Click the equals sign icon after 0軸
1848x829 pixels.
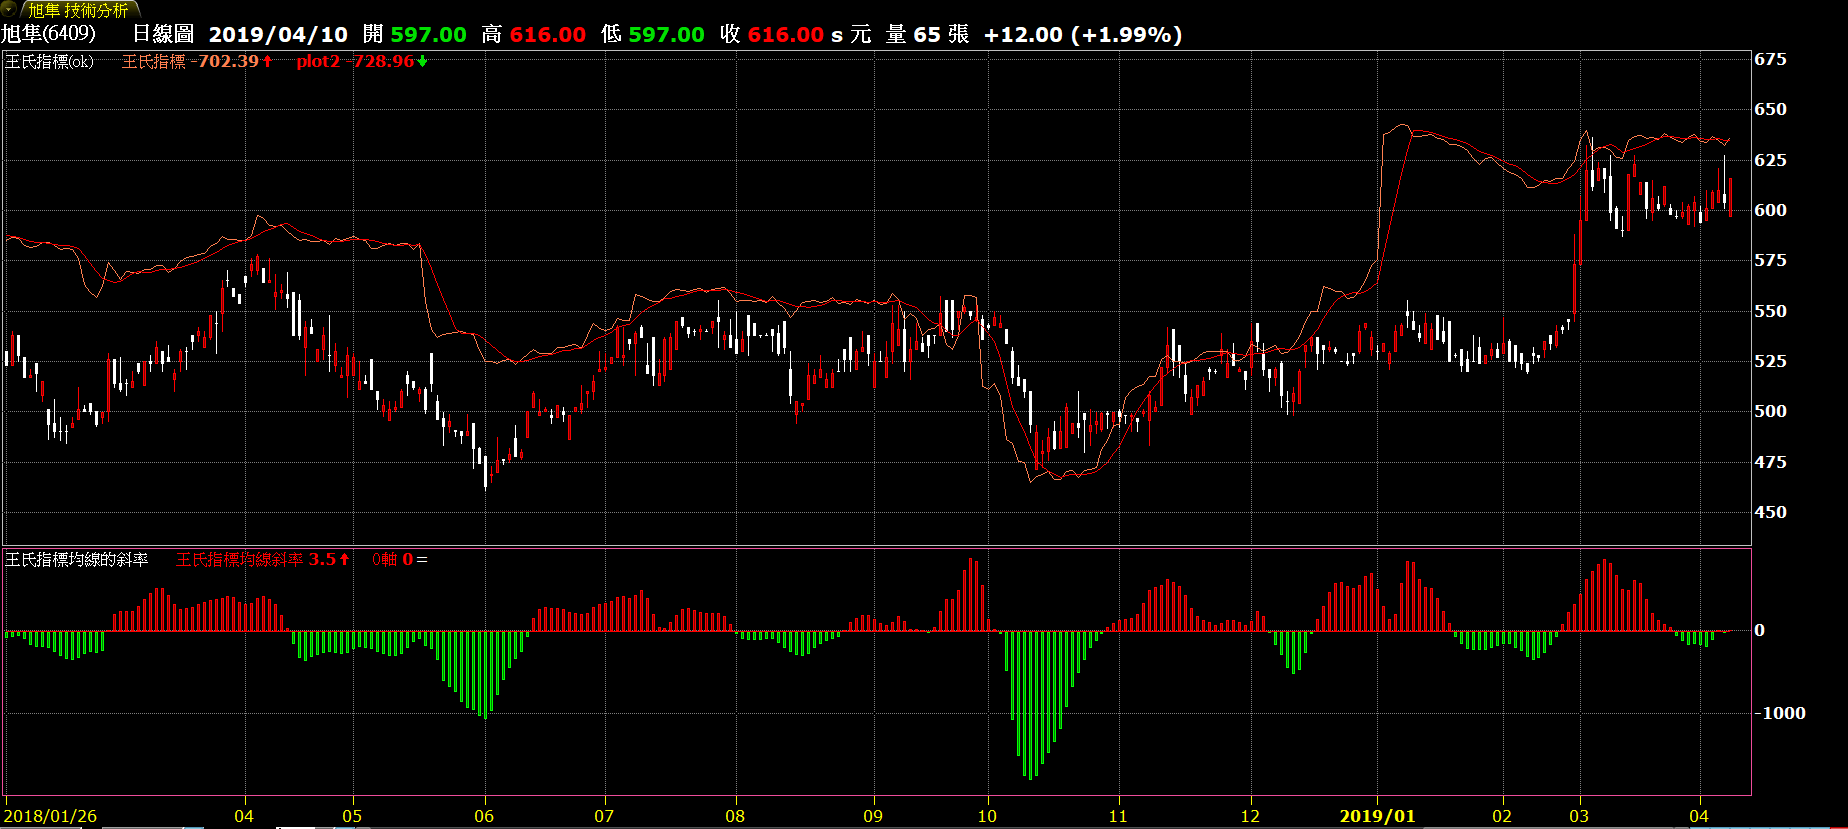(x=422, y=560)
